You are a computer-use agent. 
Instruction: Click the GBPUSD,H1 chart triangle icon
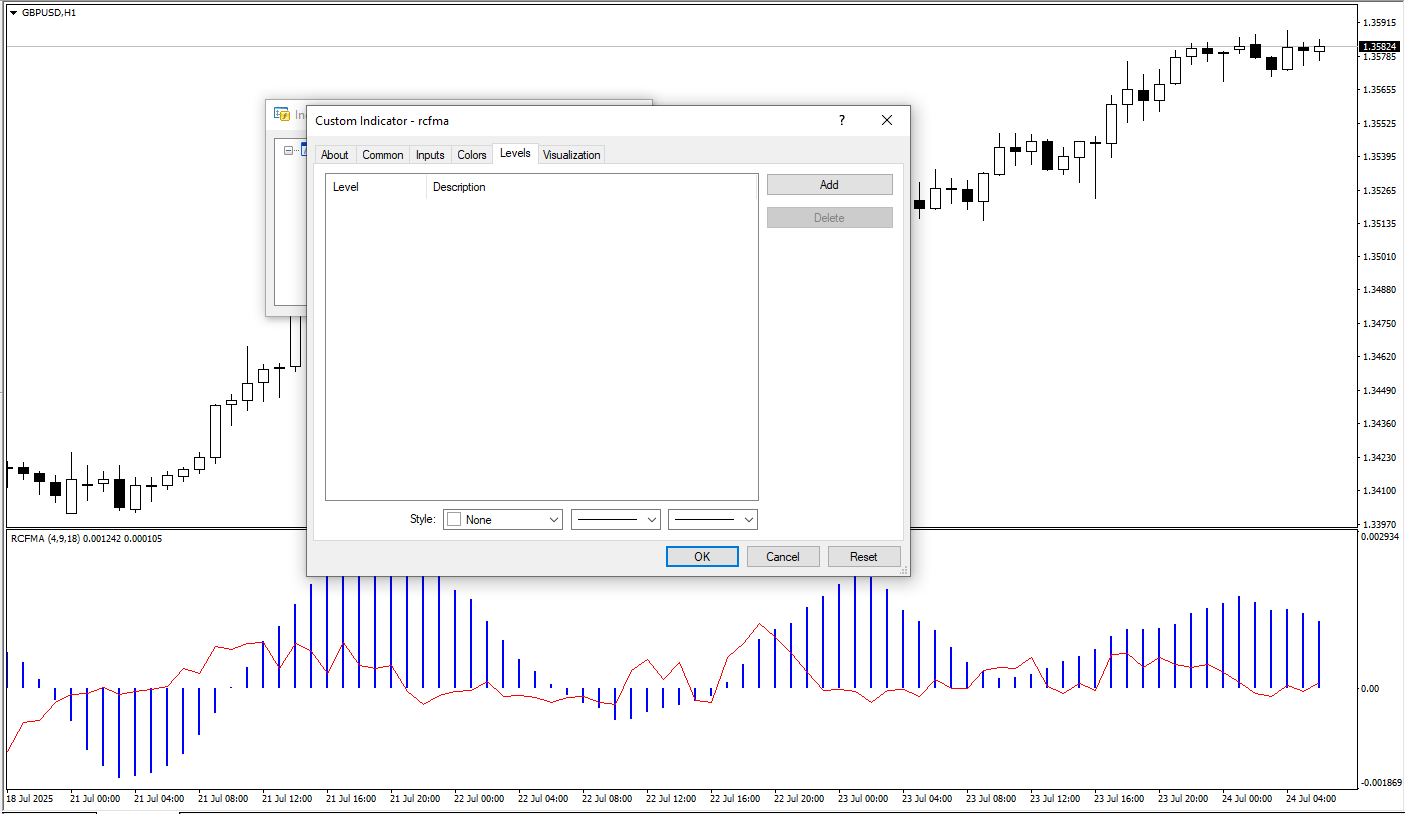pos(13,13)
